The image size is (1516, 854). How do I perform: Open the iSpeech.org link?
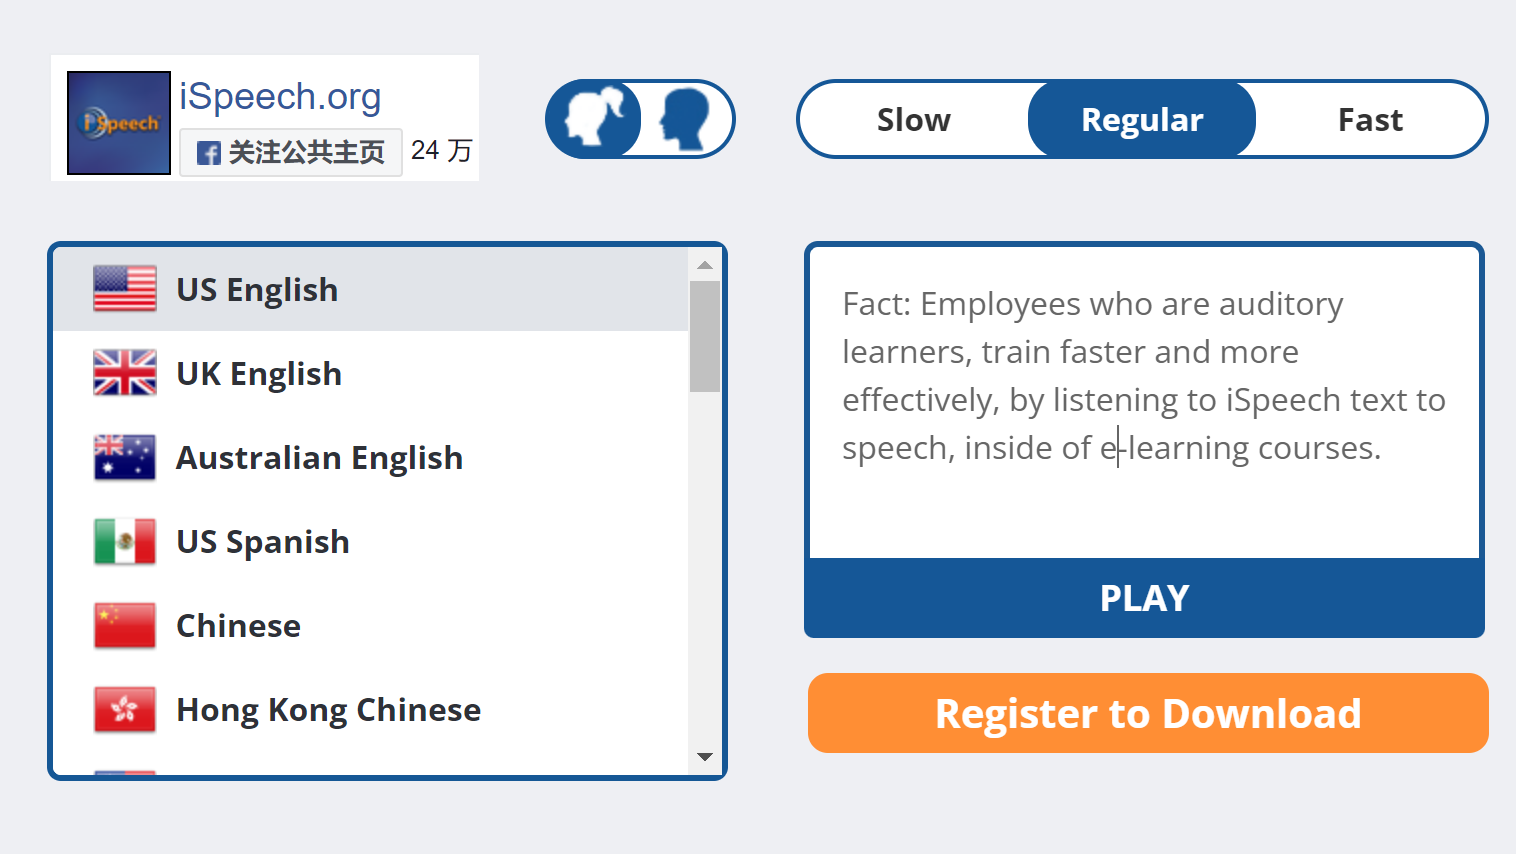[x=280, y=97]
